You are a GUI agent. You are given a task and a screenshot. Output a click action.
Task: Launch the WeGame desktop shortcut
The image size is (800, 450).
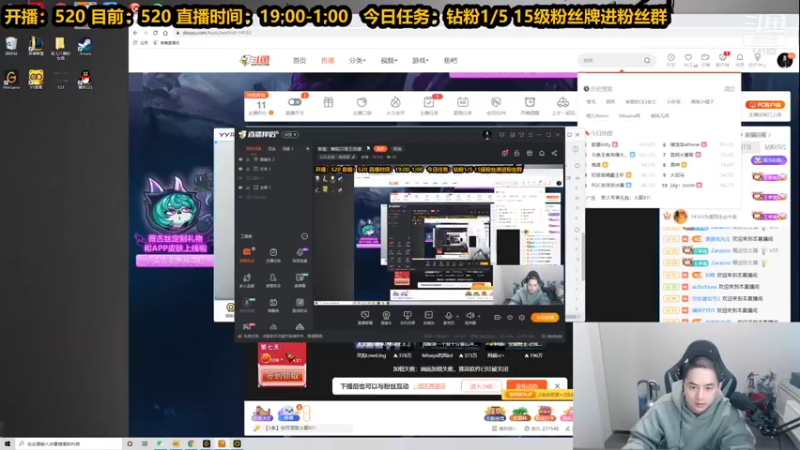(x=11, y=79)
